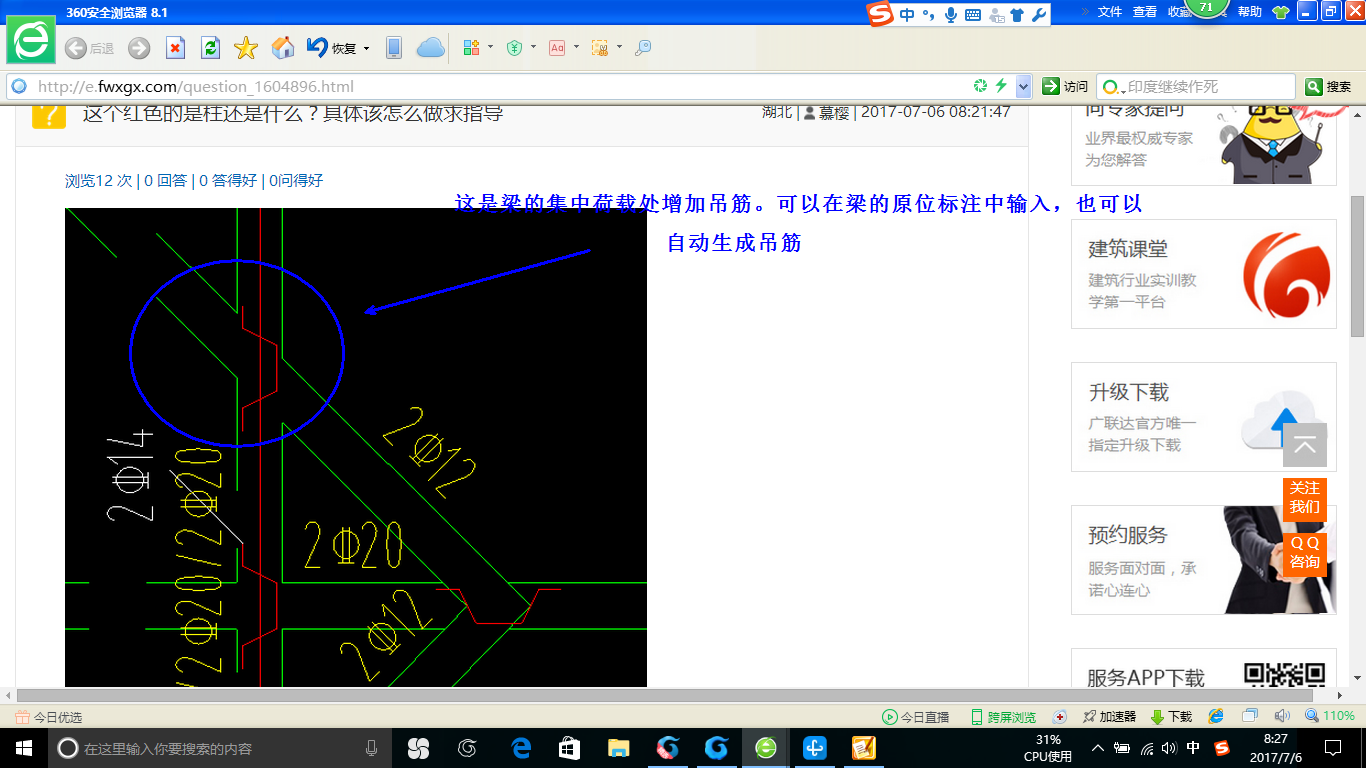Screen dimensions: 1366x768
Task: Open the cloud sync icon in toolbar
Action: (431, 48)
